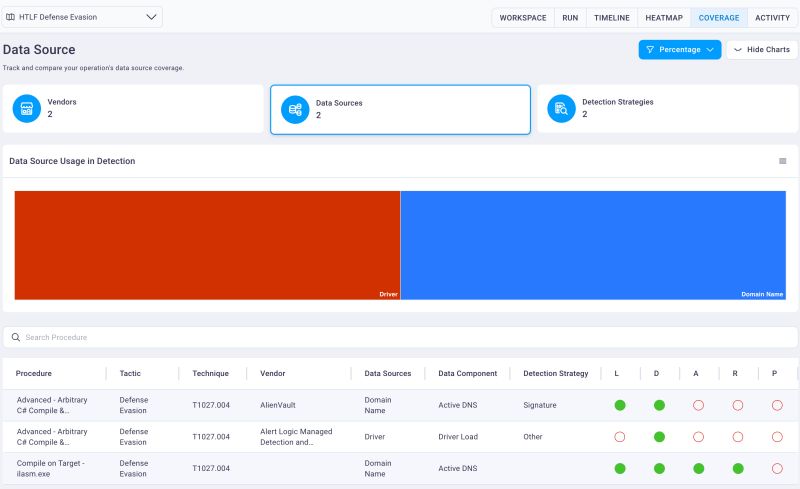Click the blue Domain Name treemap block

click(593, 245)
